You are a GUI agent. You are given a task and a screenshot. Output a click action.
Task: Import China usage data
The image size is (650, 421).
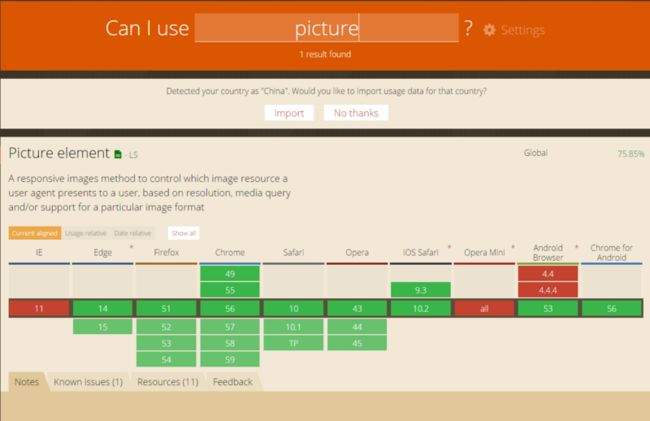click(x=289, y=113)
